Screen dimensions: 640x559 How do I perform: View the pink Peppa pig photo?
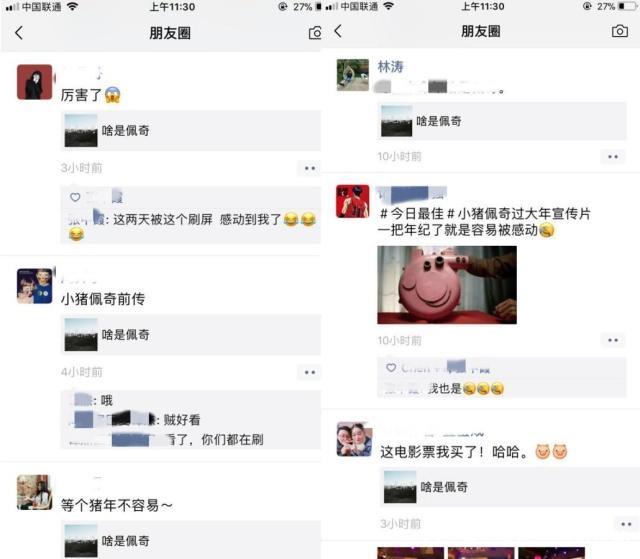point(447,285)
